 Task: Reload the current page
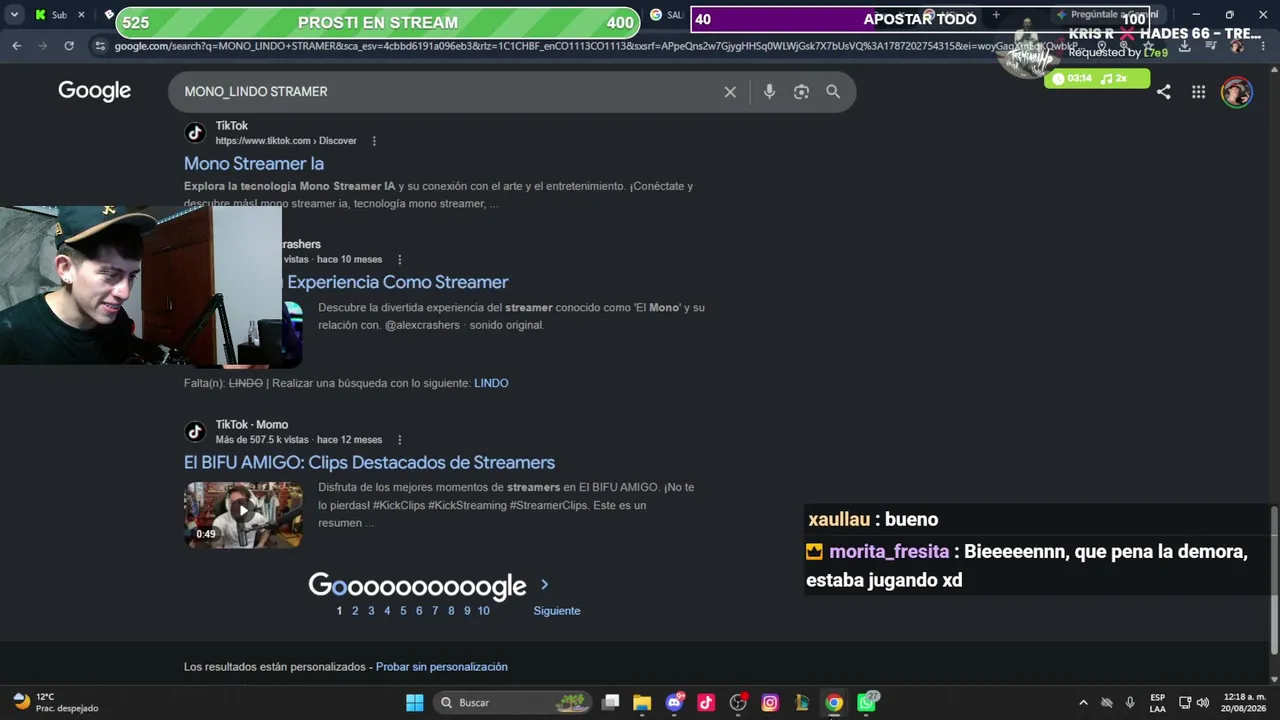(69, 46)
